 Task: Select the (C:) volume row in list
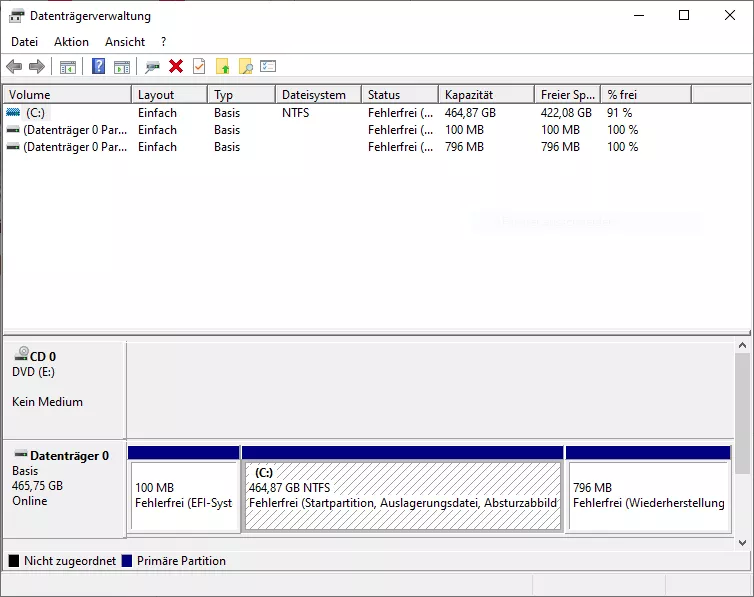(x=36, y=113)
